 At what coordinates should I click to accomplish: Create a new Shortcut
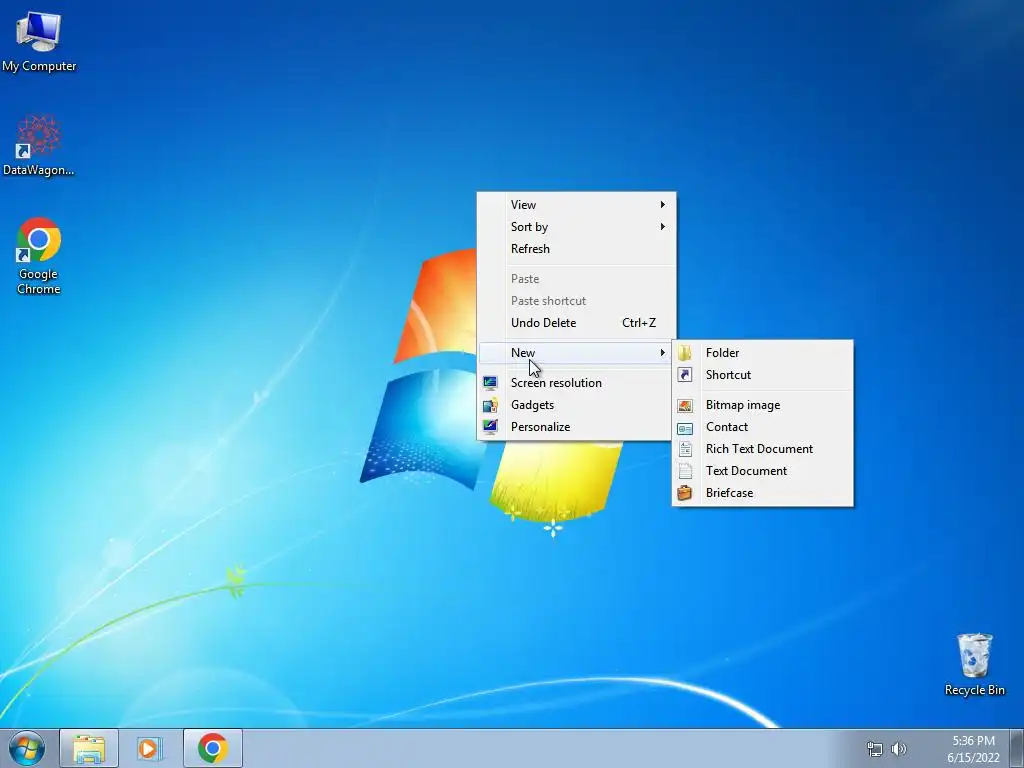tap(763, 375)
